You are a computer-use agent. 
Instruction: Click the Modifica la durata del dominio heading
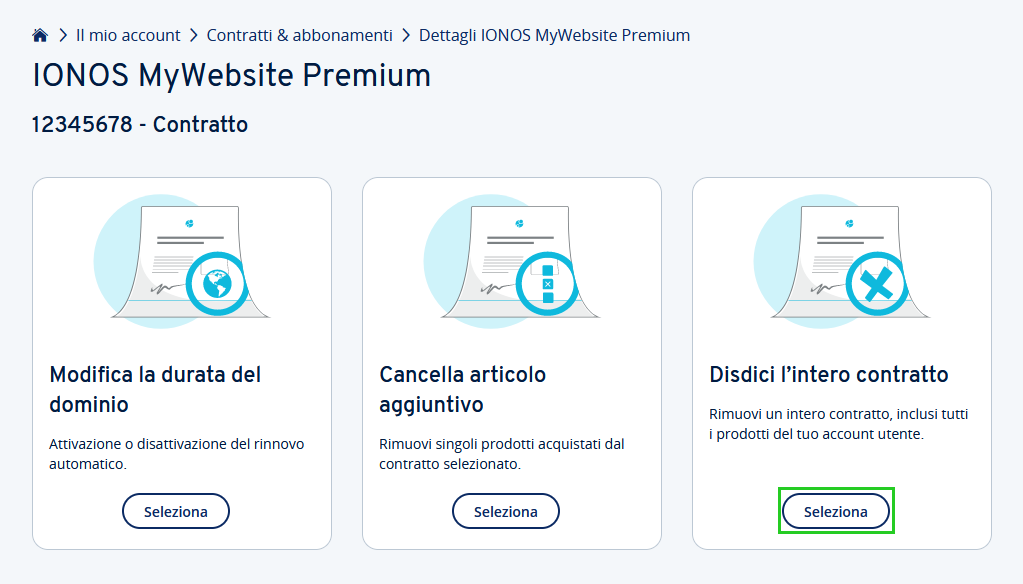155,390
